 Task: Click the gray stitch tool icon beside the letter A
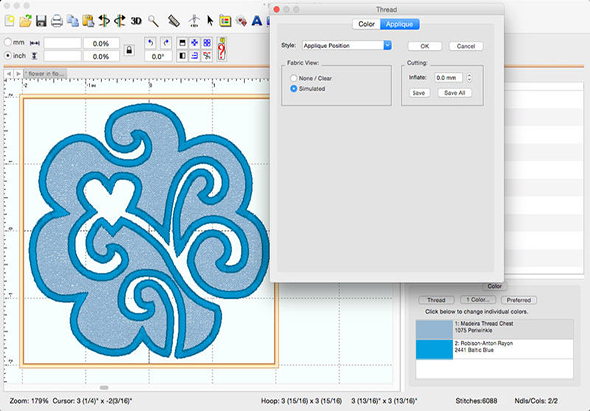point(241,21)
